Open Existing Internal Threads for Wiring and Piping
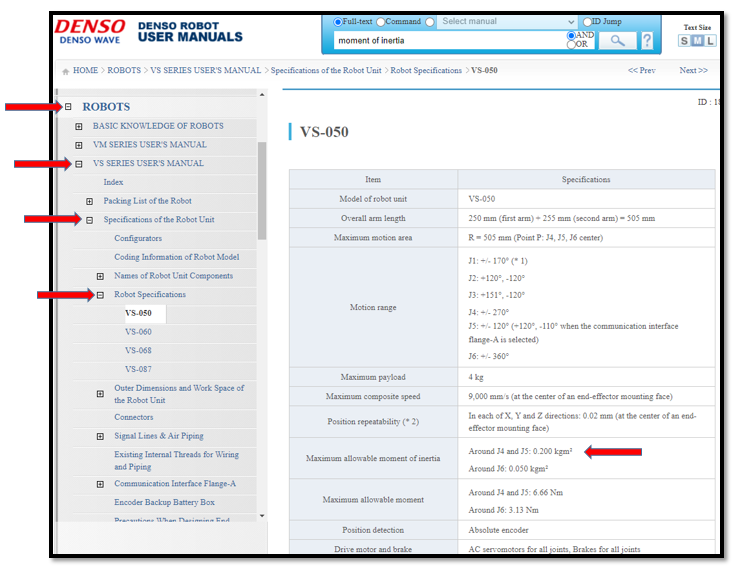 pyautogui.click(x=176, y=461)
